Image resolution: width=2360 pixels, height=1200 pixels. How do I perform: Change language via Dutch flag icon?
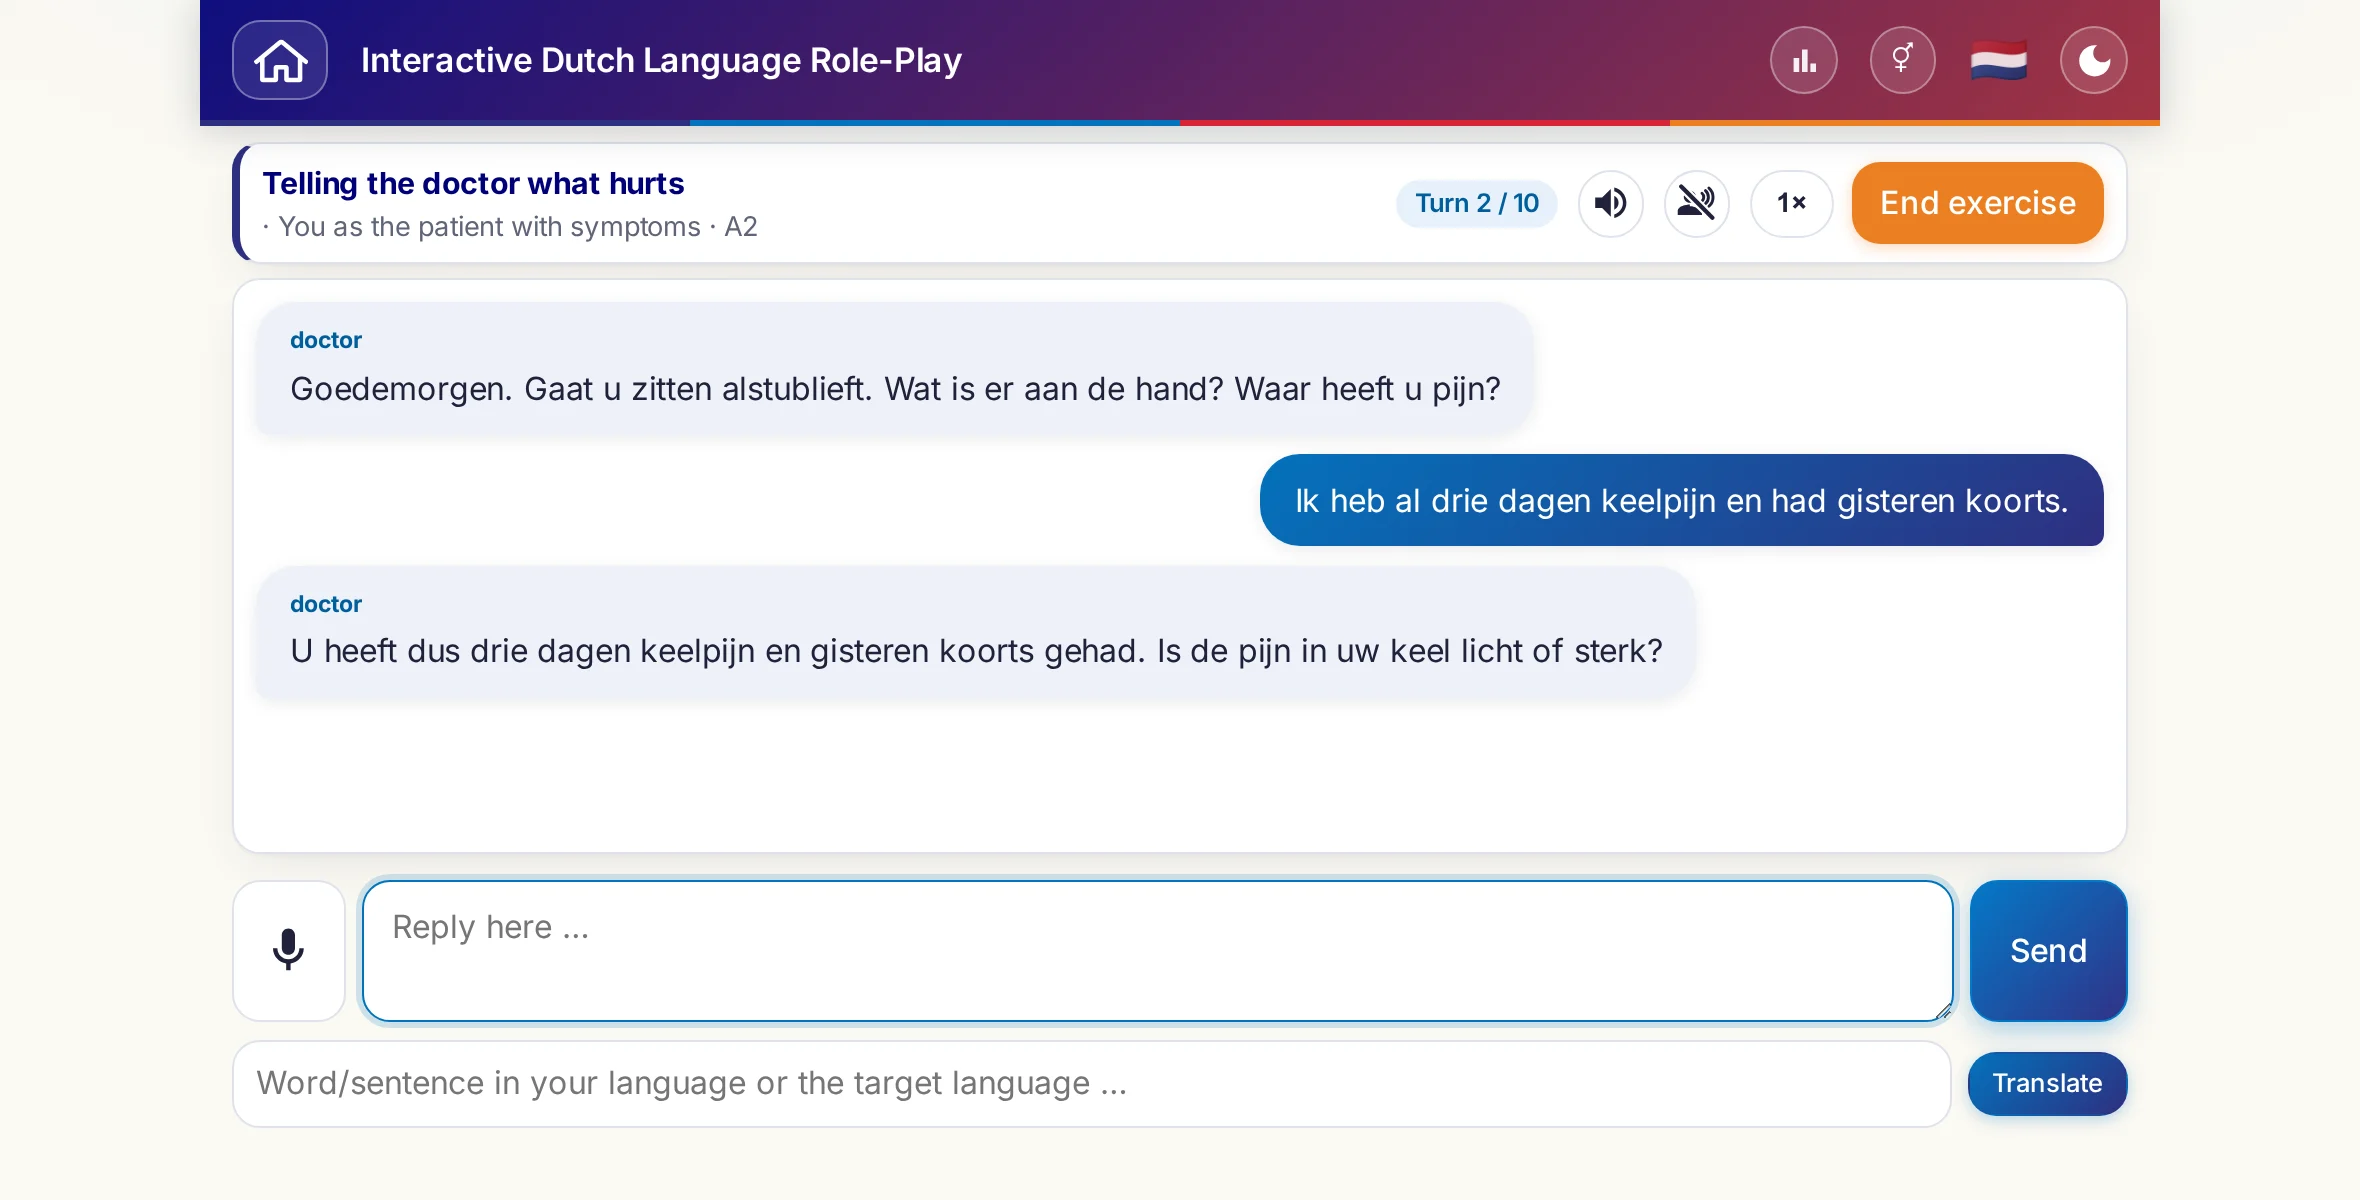1998,60
